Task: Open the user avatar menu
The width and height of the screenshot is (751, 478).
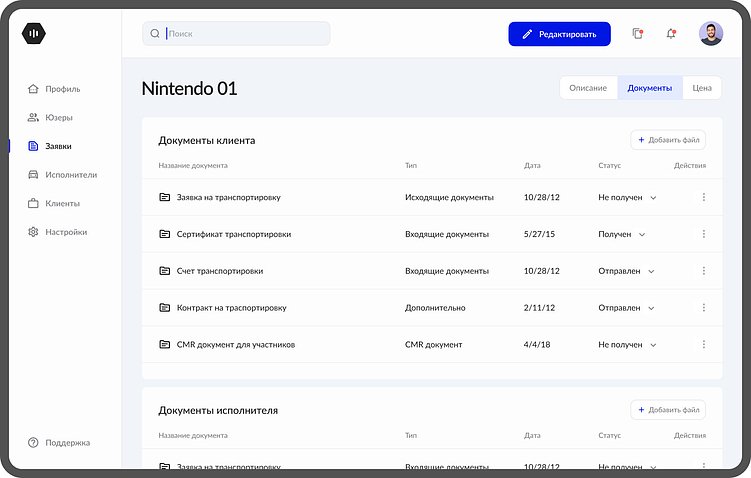Action: [x=711, y=34]
